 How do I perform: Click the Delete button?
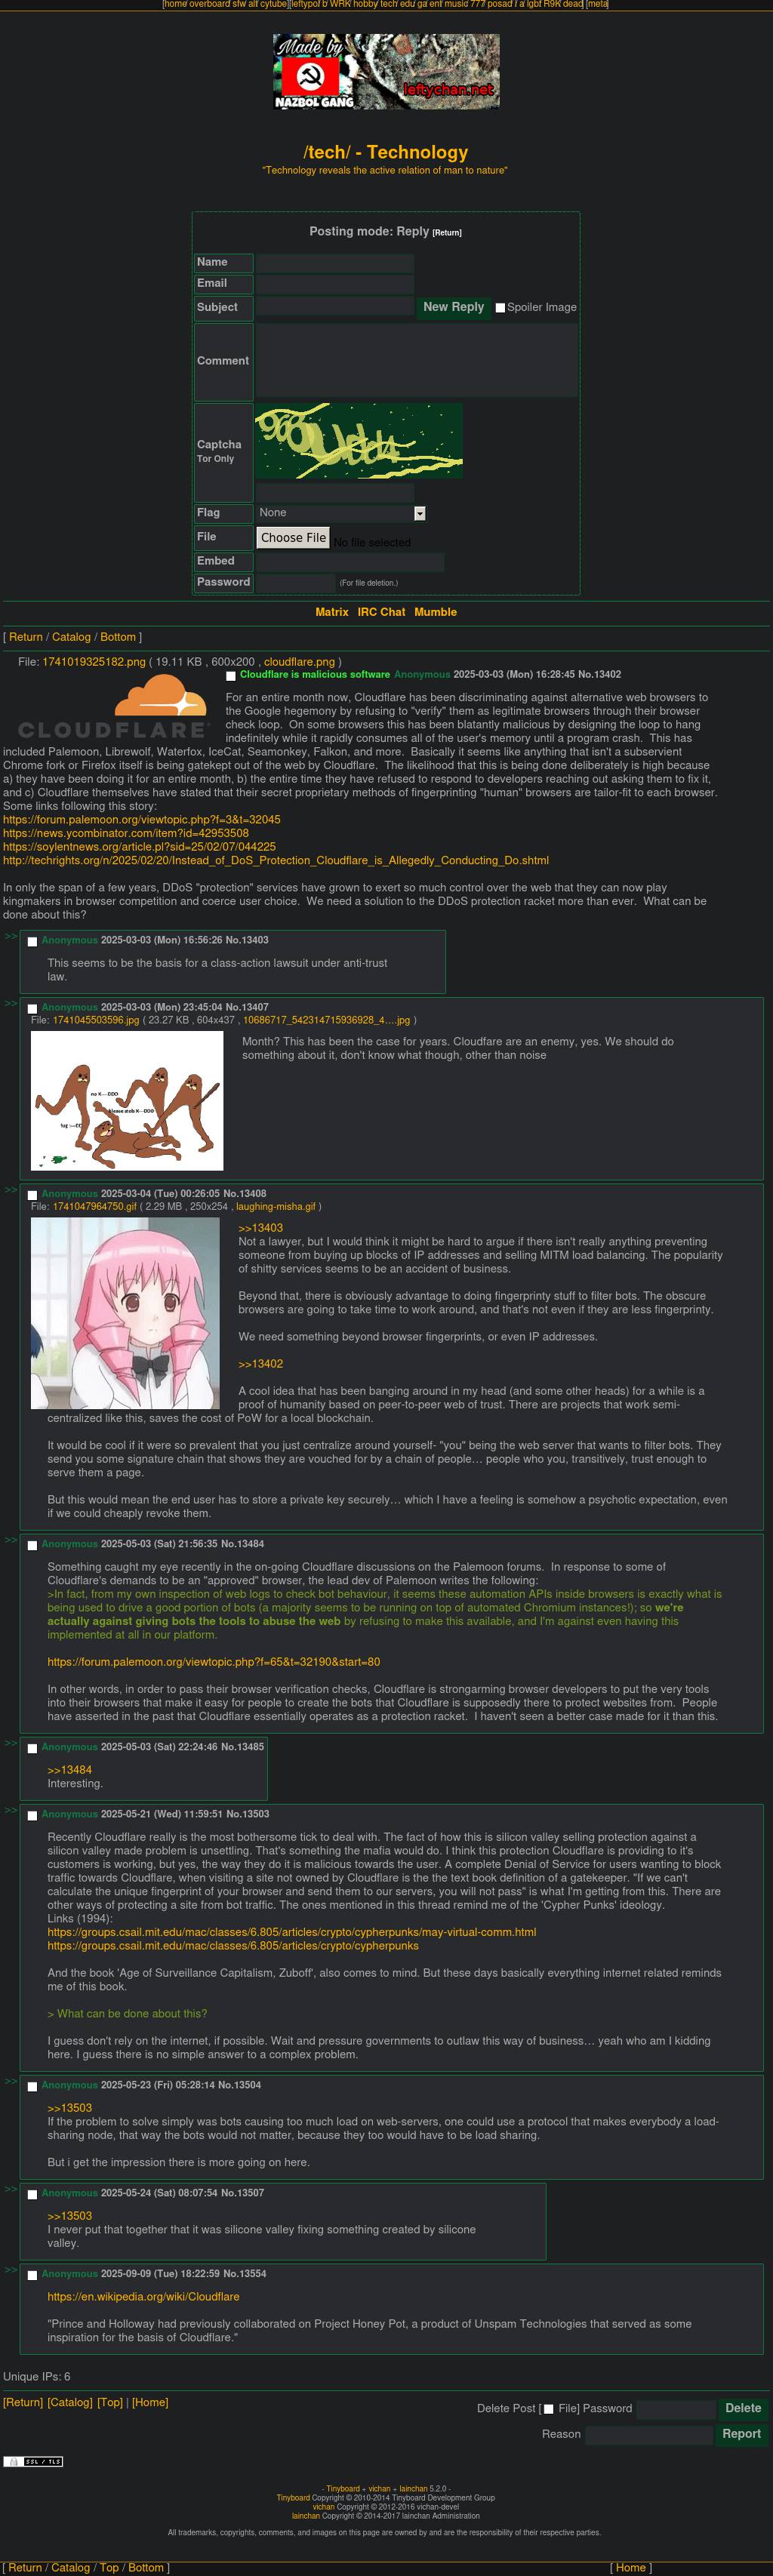point(743,2408)
